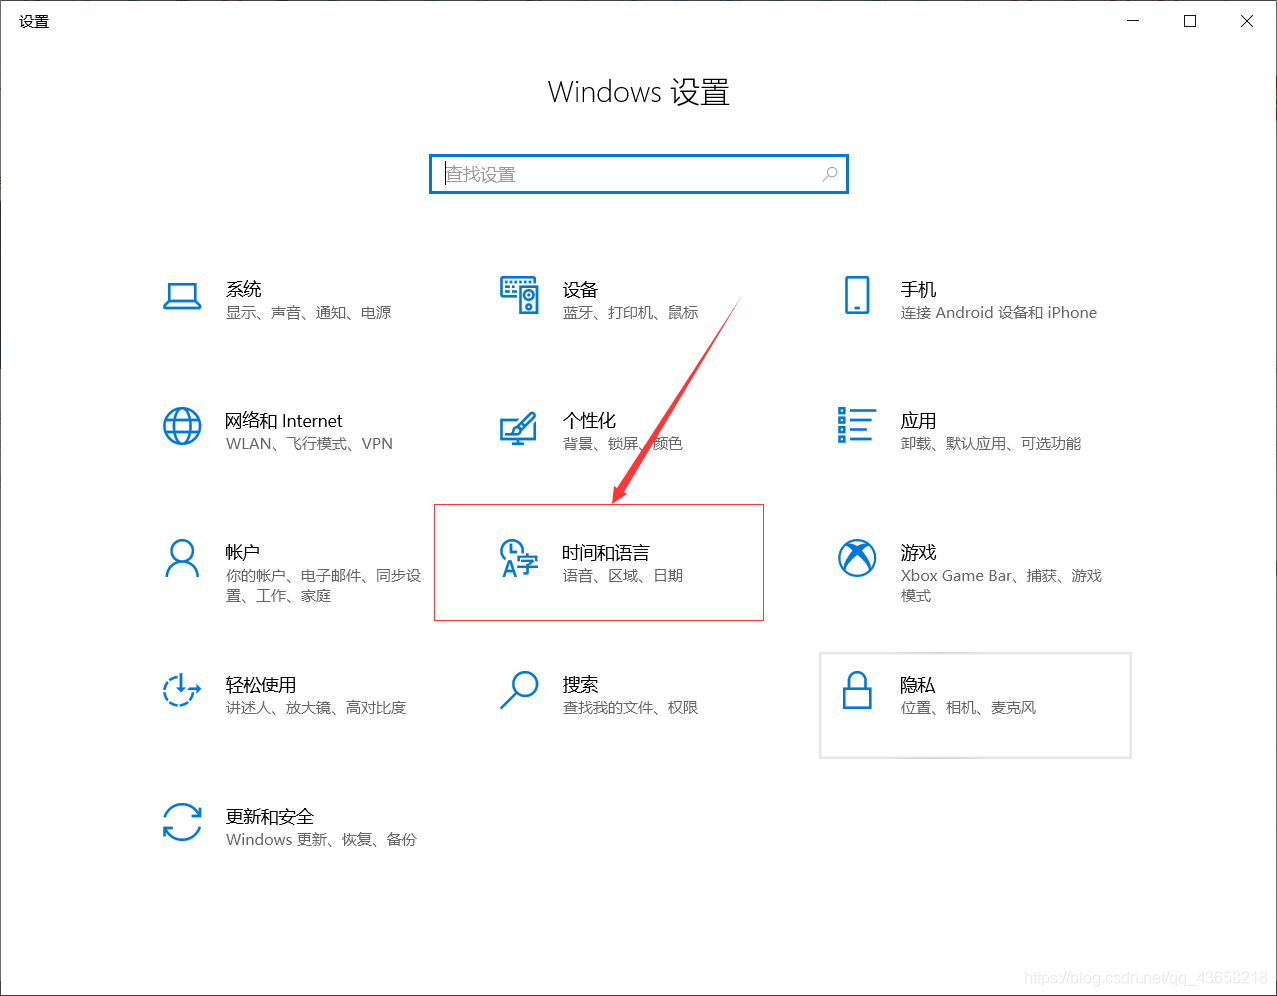Open the 帐户 person icon

tap(182, 558)
